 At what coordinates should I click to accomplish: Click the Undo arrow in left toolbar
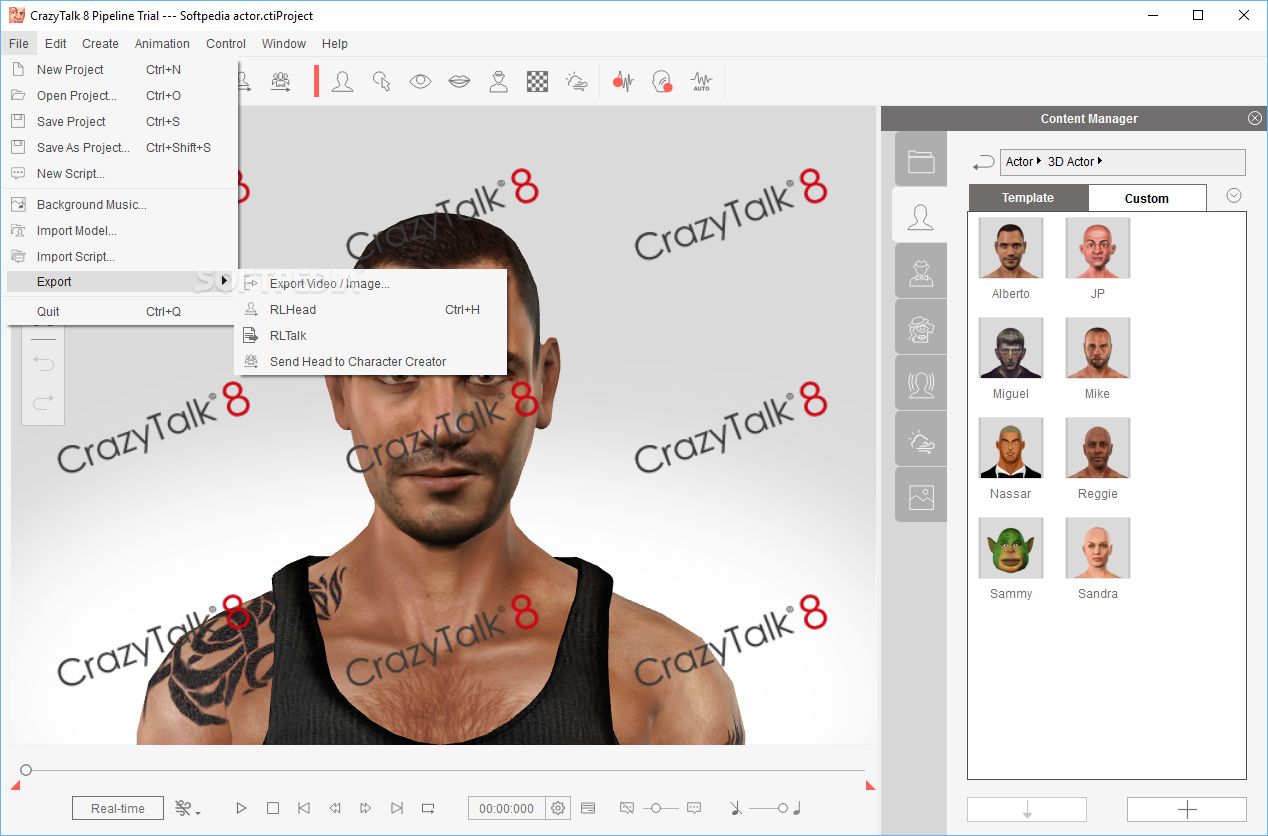pos(43,364)
